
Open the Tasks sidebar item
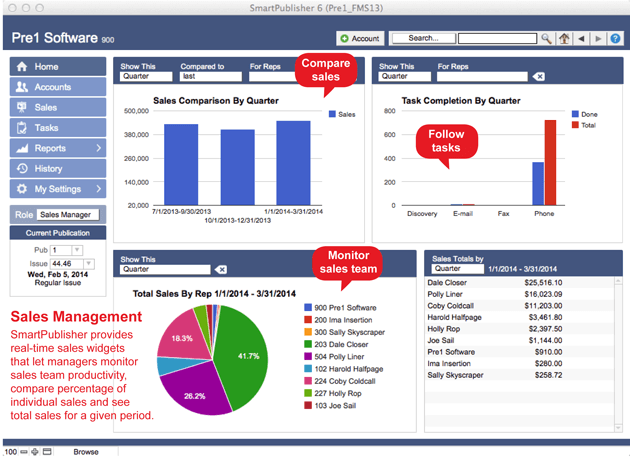pyautogui.click(x=58, y=128)
